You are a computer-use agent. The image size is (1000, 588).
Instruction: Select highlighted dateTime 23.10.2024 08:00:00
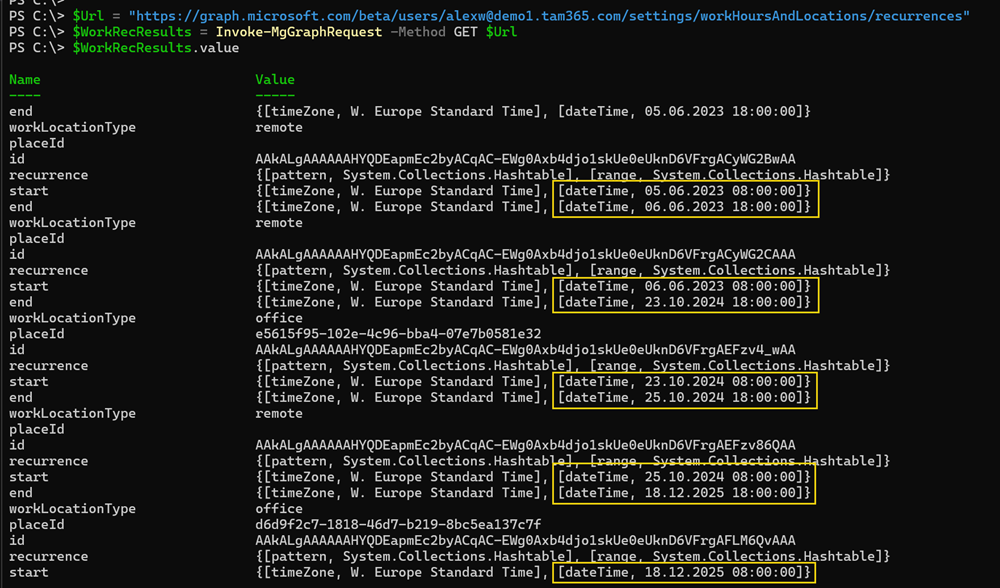pyautogui.click(x=684, y=382)
